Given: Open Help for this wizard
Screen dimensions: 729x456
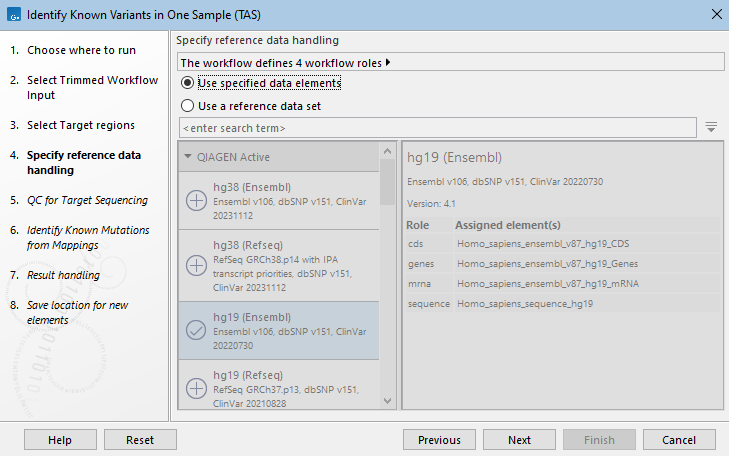Looking at the screenshot, I should coord(60,440).
